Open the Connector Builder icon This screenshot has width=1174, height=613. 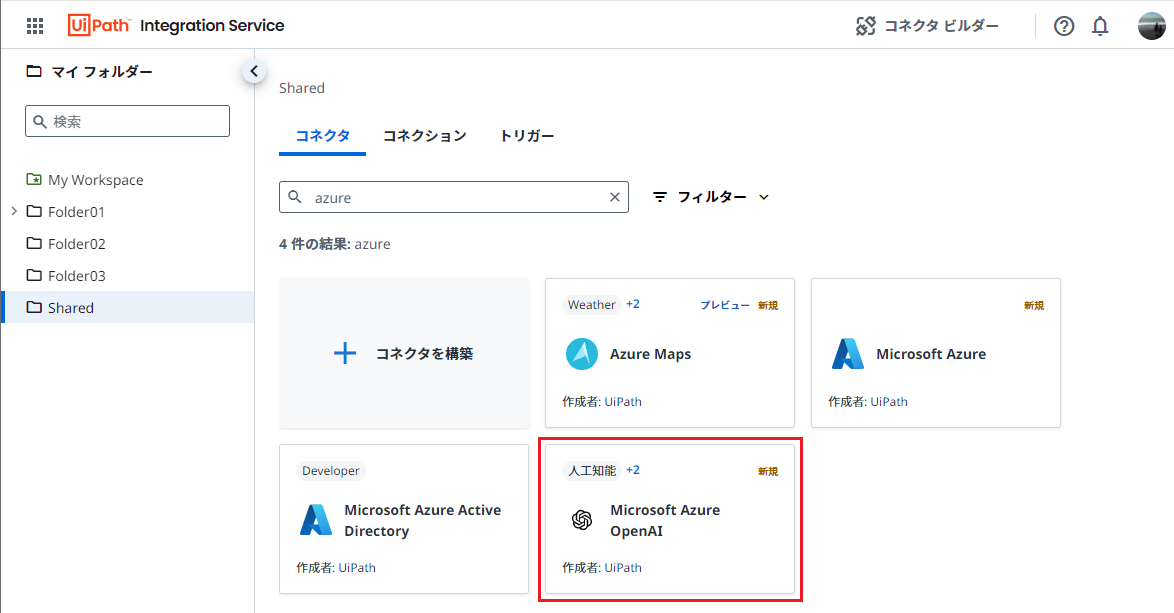[x=866, y=25]
